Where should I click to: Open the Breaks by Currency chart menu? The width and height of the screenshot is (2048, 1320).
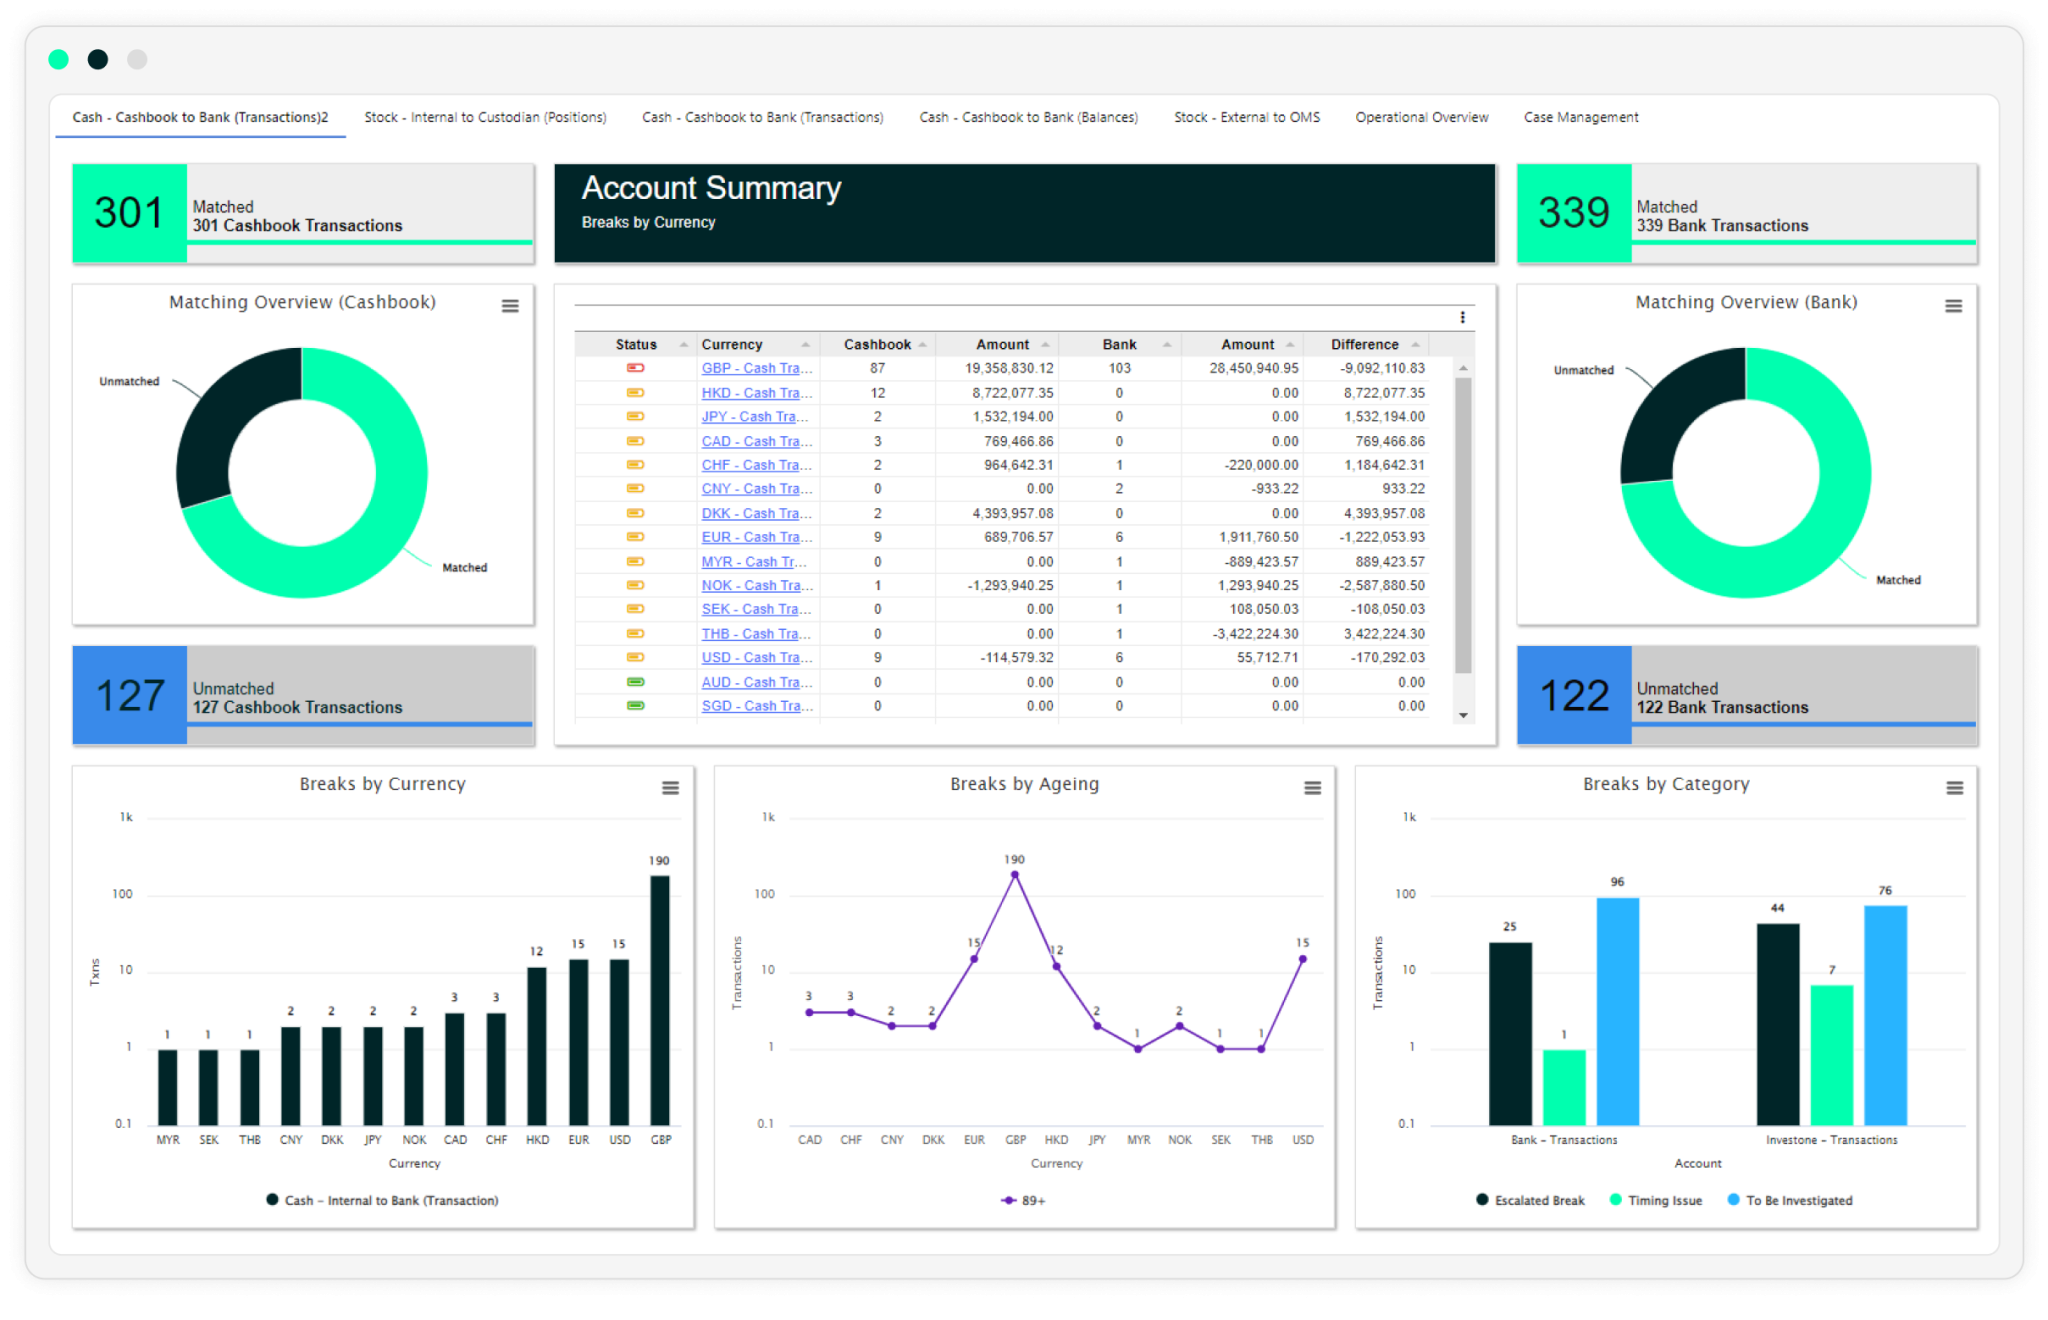coord(668,789)
